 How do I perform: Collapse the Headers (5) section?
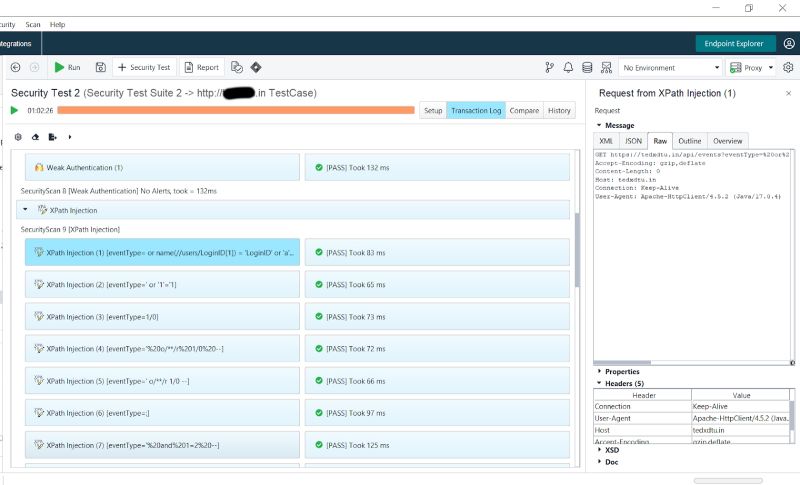(x=599, y=383)
